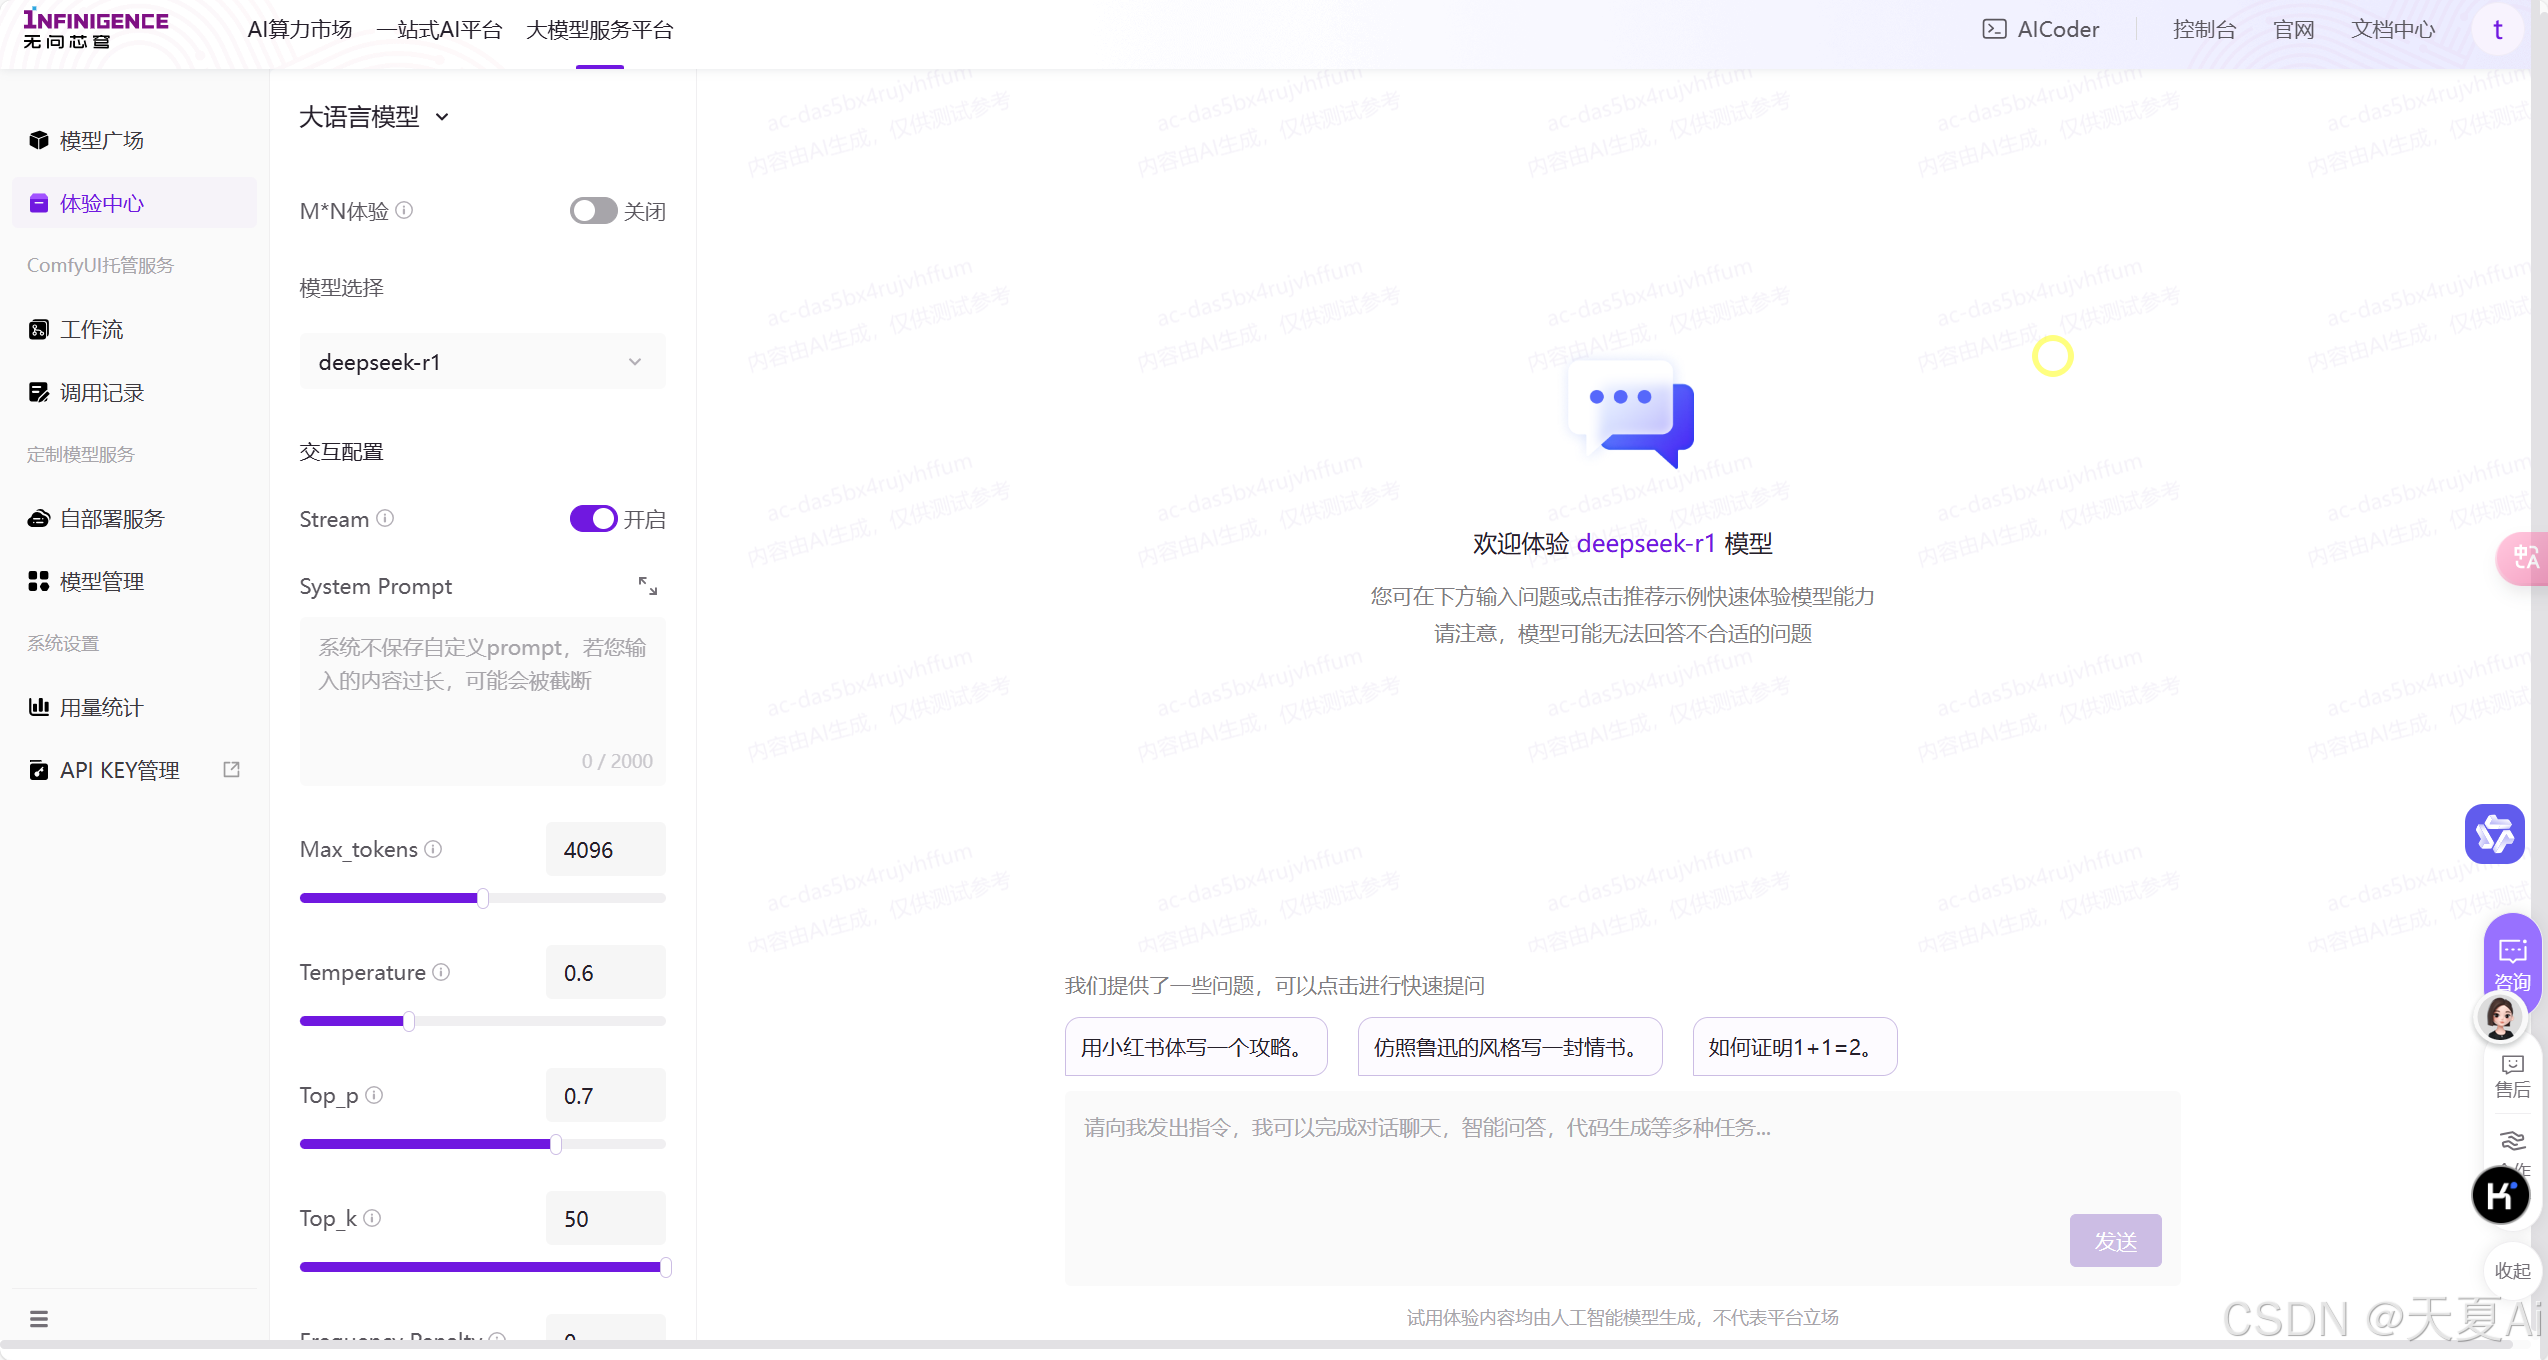Open 模型广场 in the sidebar
The image size is (2548, 1360).
point(134,140)
